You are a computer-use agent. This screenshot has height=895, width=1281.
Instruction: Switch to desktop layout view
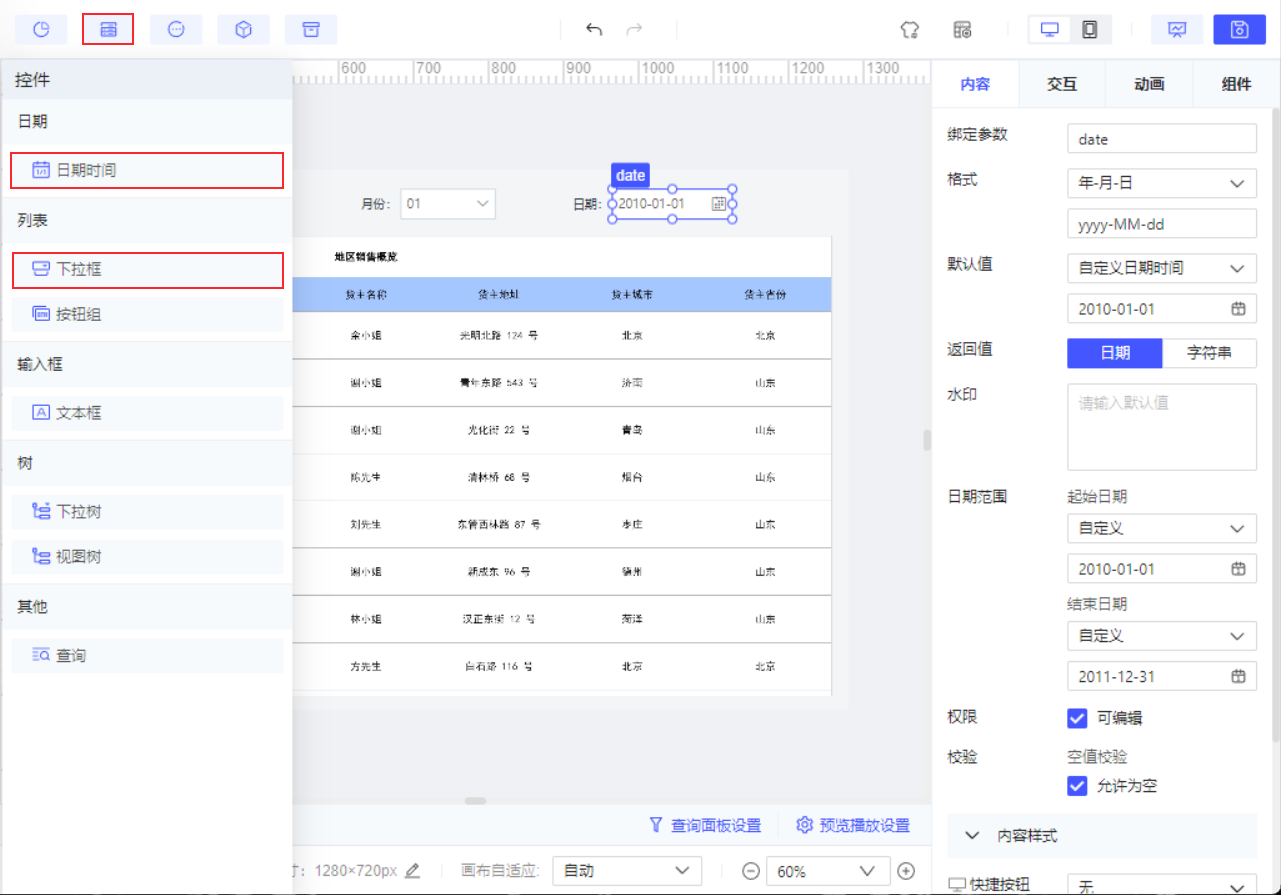click(x=1050, y=29)
